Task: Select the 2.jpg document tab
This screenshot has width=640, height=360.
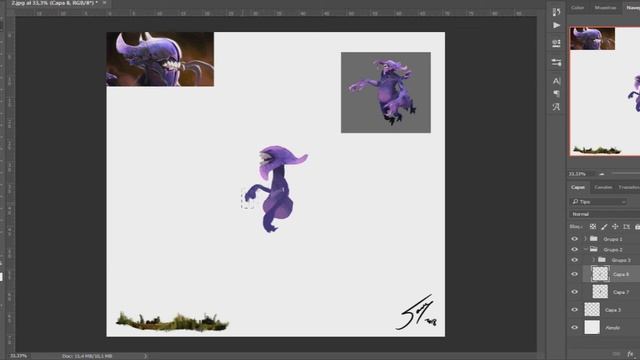Action: pos(54,3)
